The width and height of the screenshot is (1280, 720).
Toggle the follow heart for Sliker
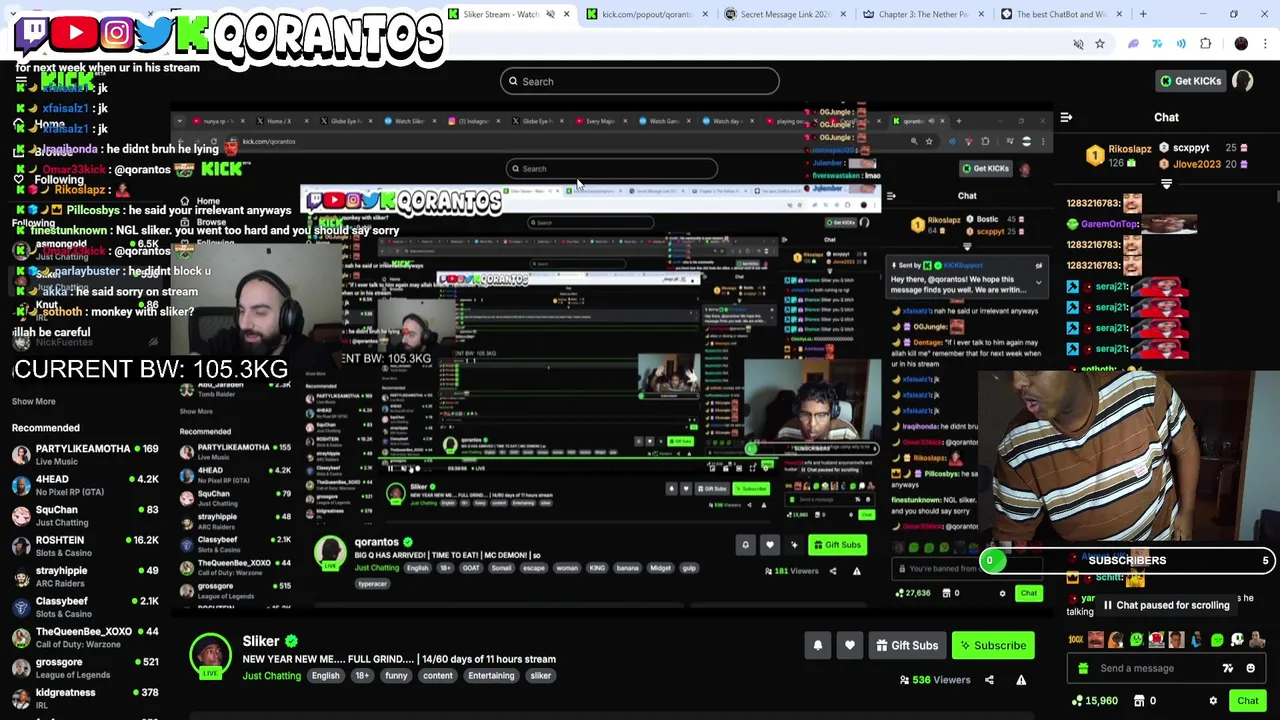click(849, 646)
